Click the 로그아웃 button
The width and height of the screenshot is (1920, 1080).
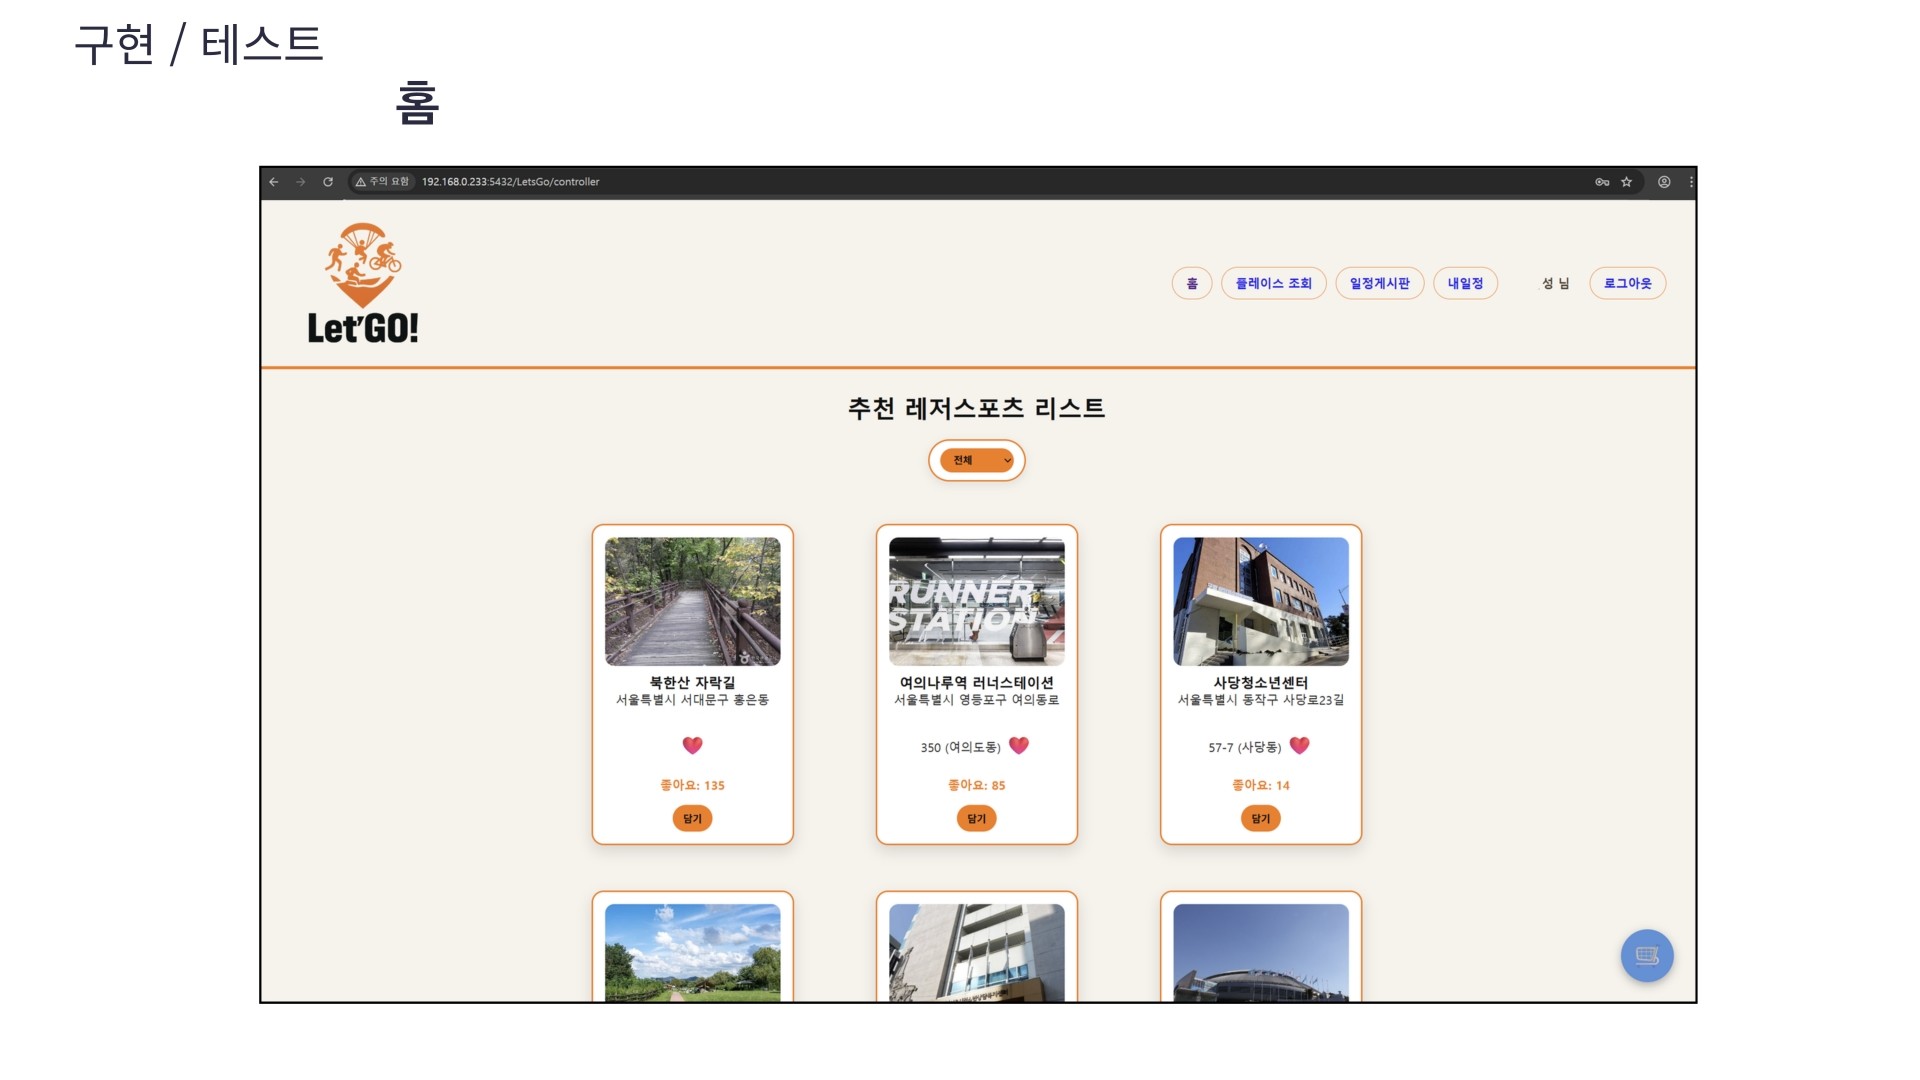[x=1628, y=283]
